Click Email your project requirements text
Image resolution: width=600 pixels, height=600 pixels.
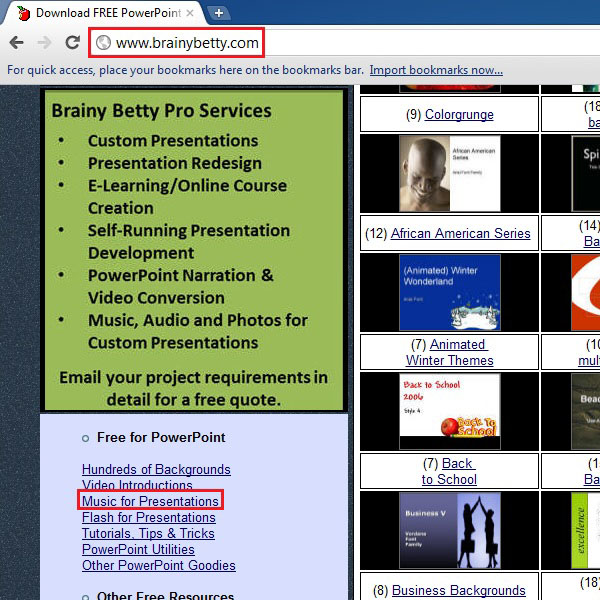click(x=194, y=388)
